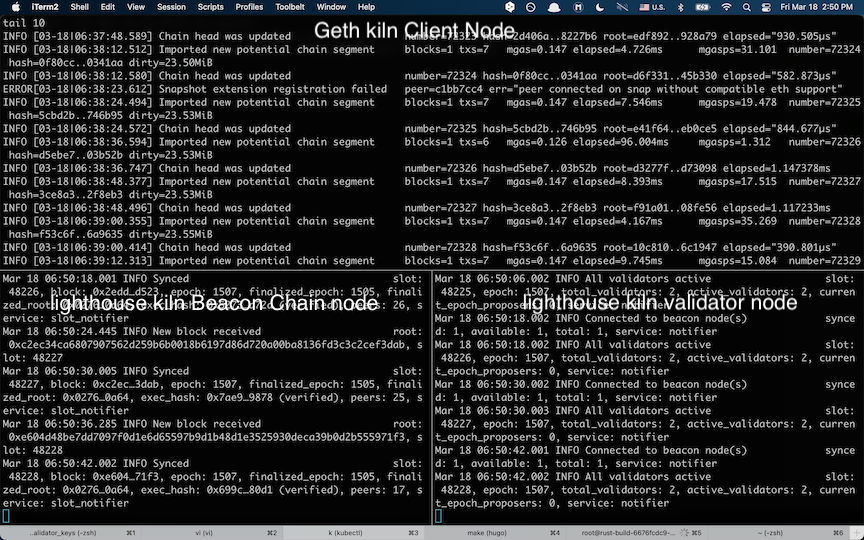Click the circular slashed status icon
This screenshot has width=864, height=540.
[531, 7]
